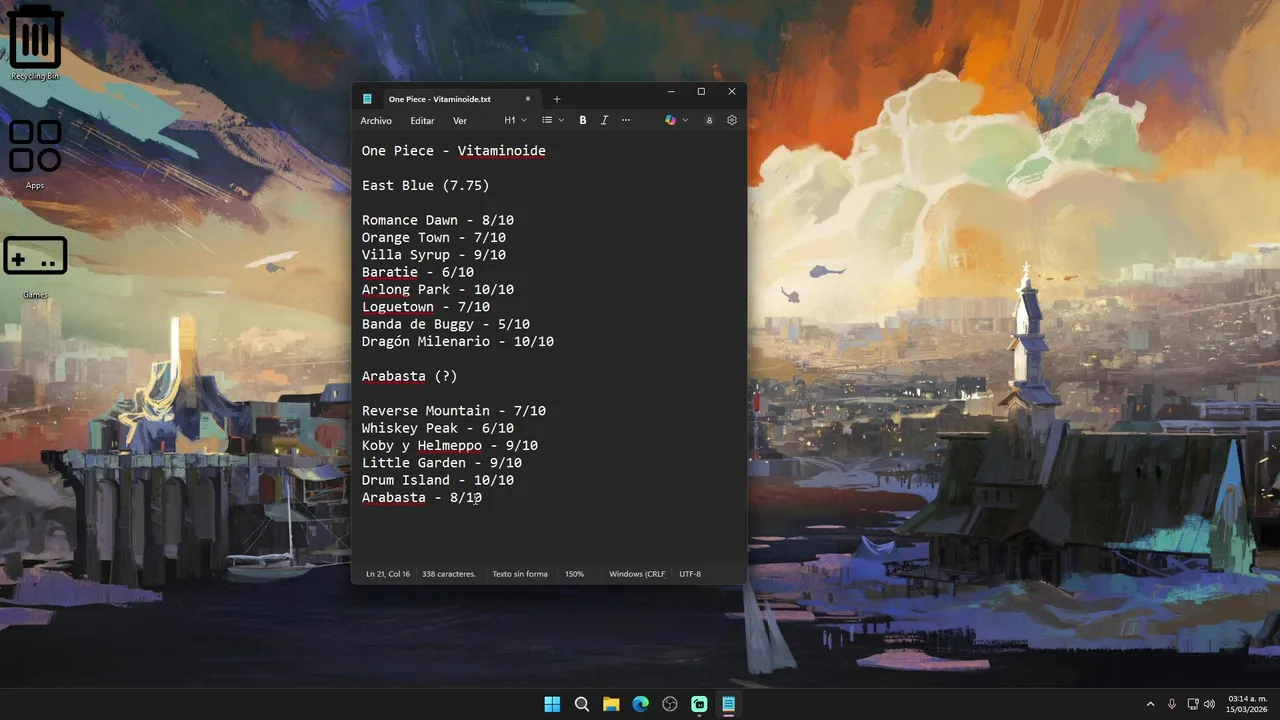
Task: Show hidden system tray icons
Action: (x=1150, y=704)
